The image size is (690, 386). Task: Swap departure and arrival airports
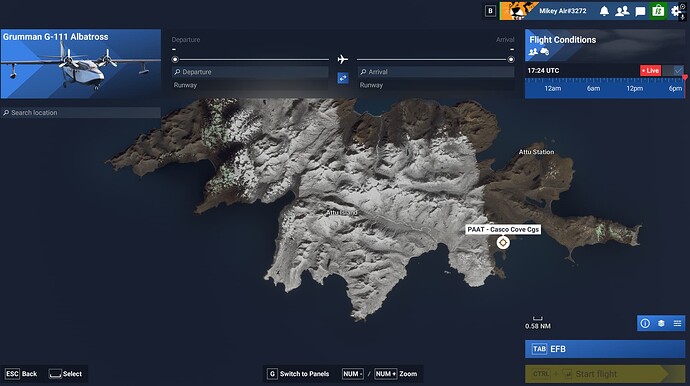coord(343,78)
